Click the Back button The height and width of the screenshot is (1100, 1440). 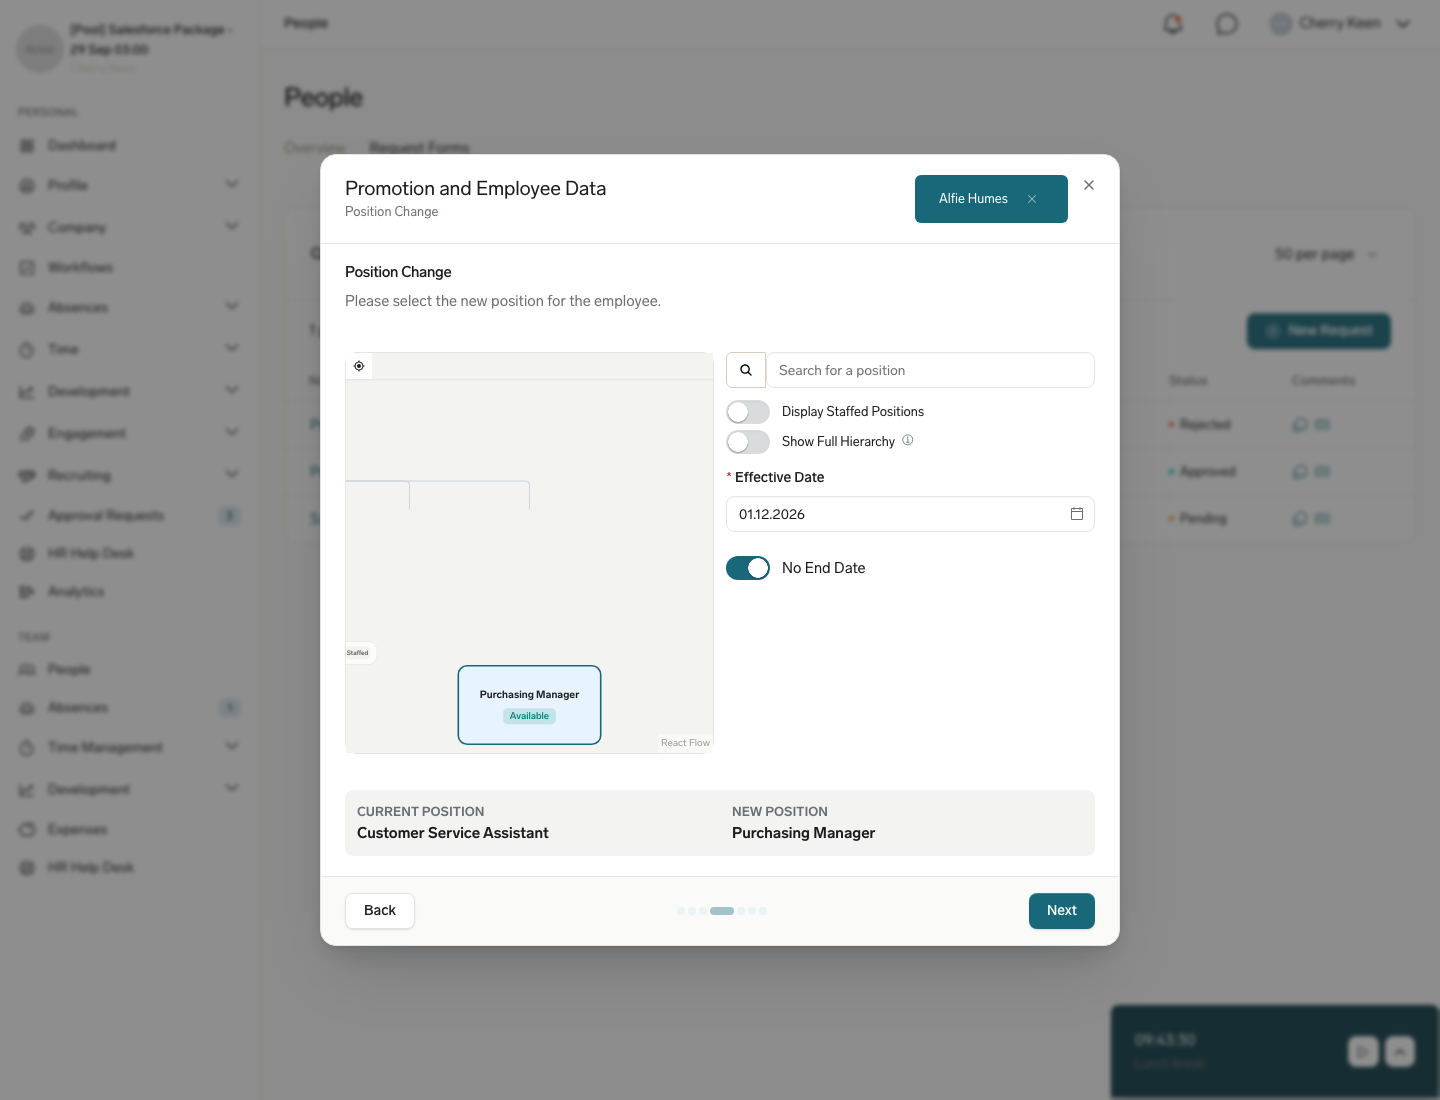coord(380,911)
